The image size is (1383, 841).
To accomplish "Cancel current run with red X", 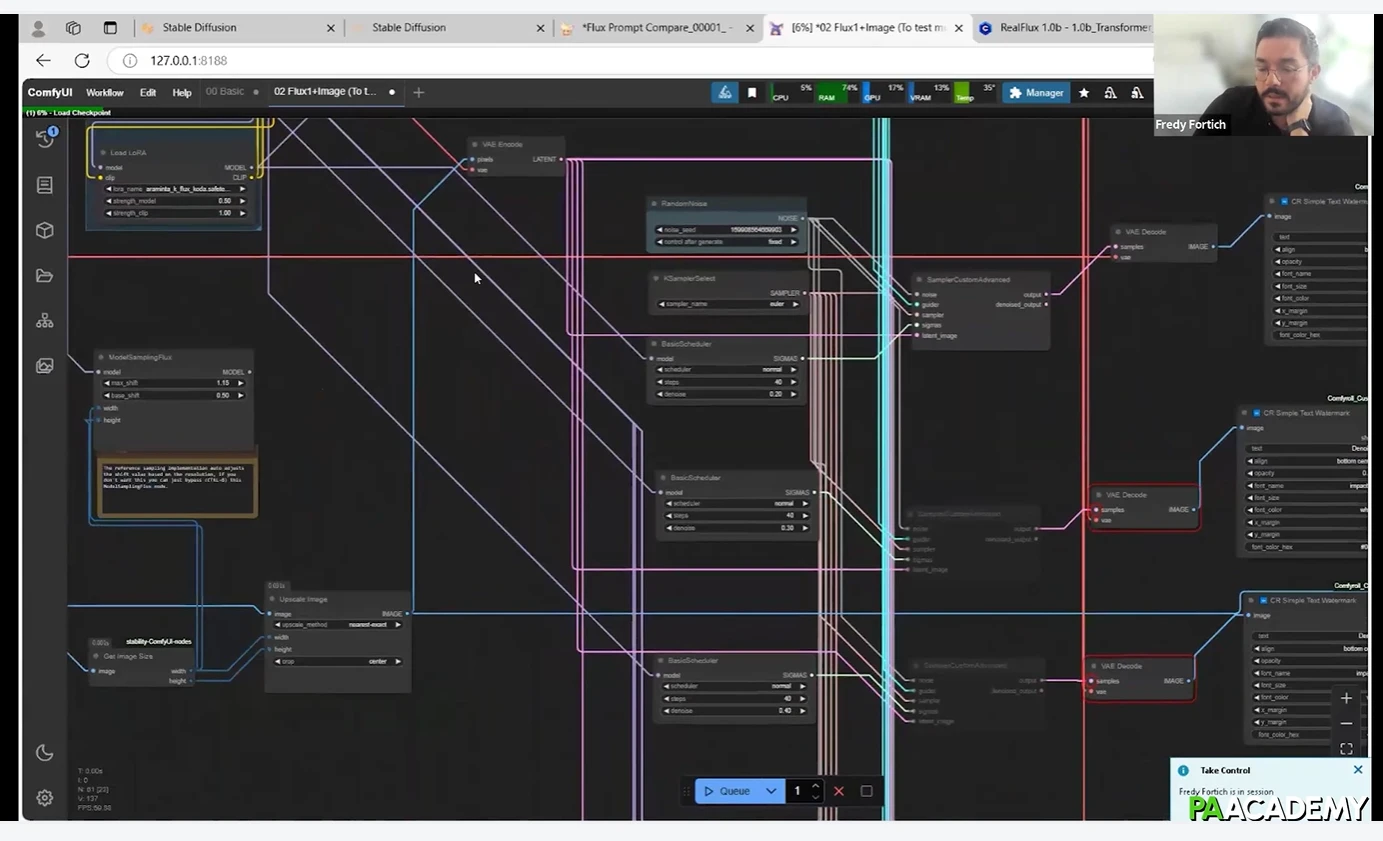I will pos(839,791).
